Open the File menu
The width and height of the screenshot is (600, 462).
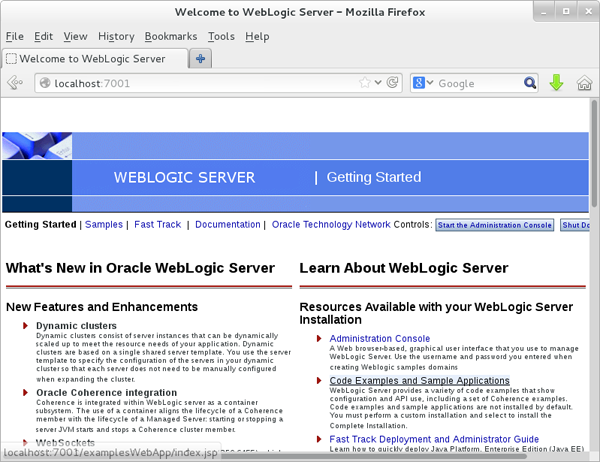point(15,36)
